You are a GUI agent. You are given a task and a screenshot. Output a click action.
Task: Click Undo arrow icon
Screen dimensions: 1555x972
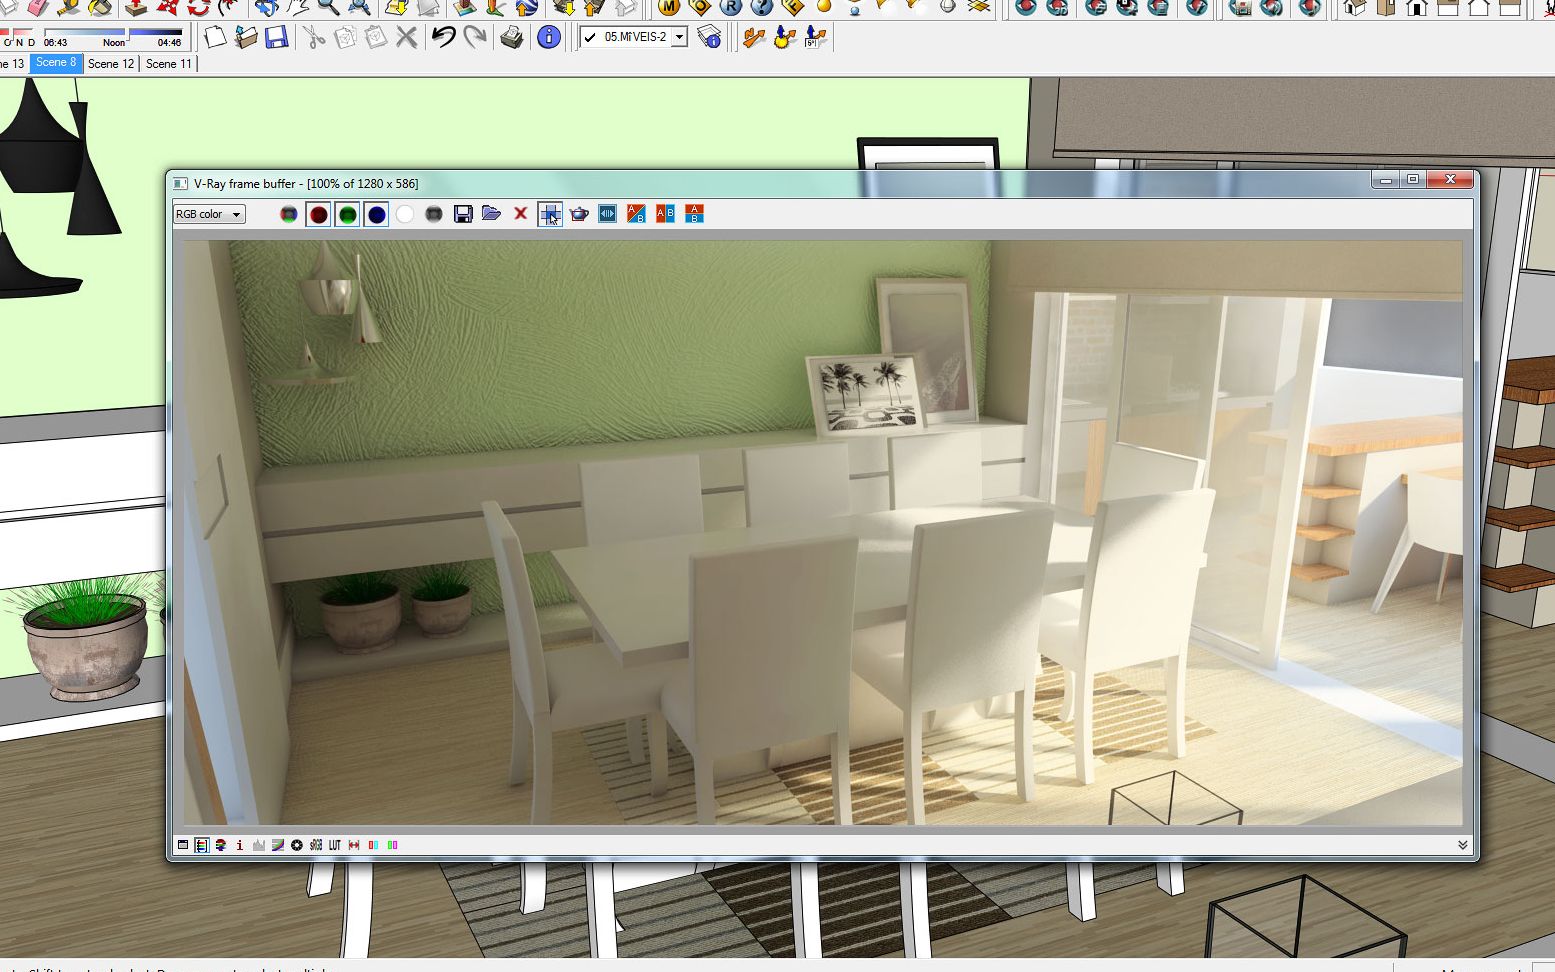pos(443,37)
